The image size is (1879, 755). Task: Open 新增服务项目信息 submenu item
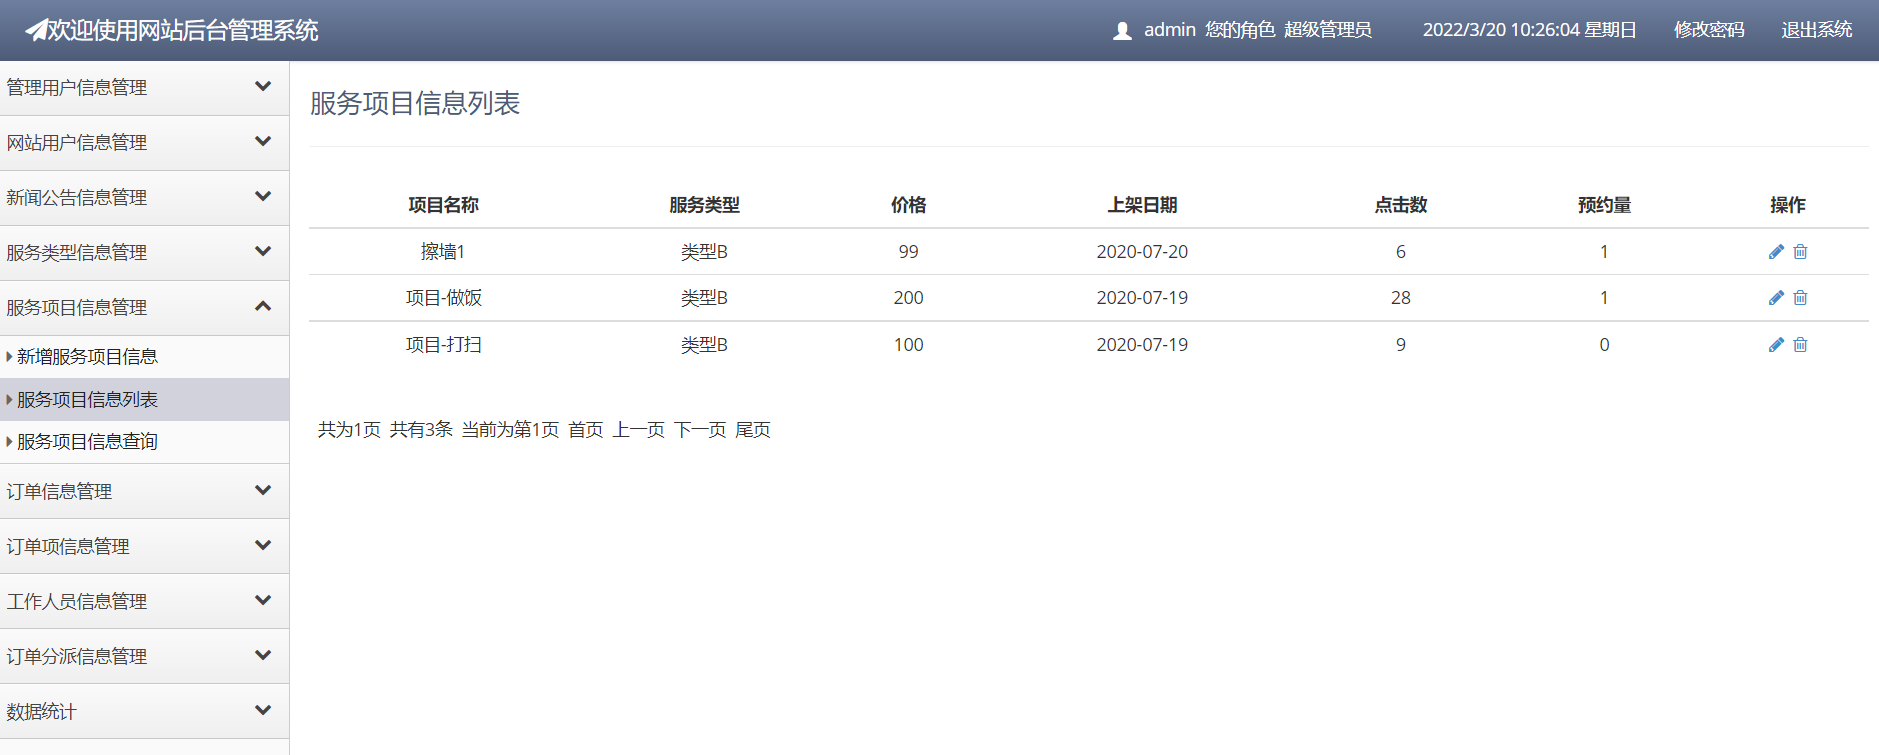(x=87, y=357)
